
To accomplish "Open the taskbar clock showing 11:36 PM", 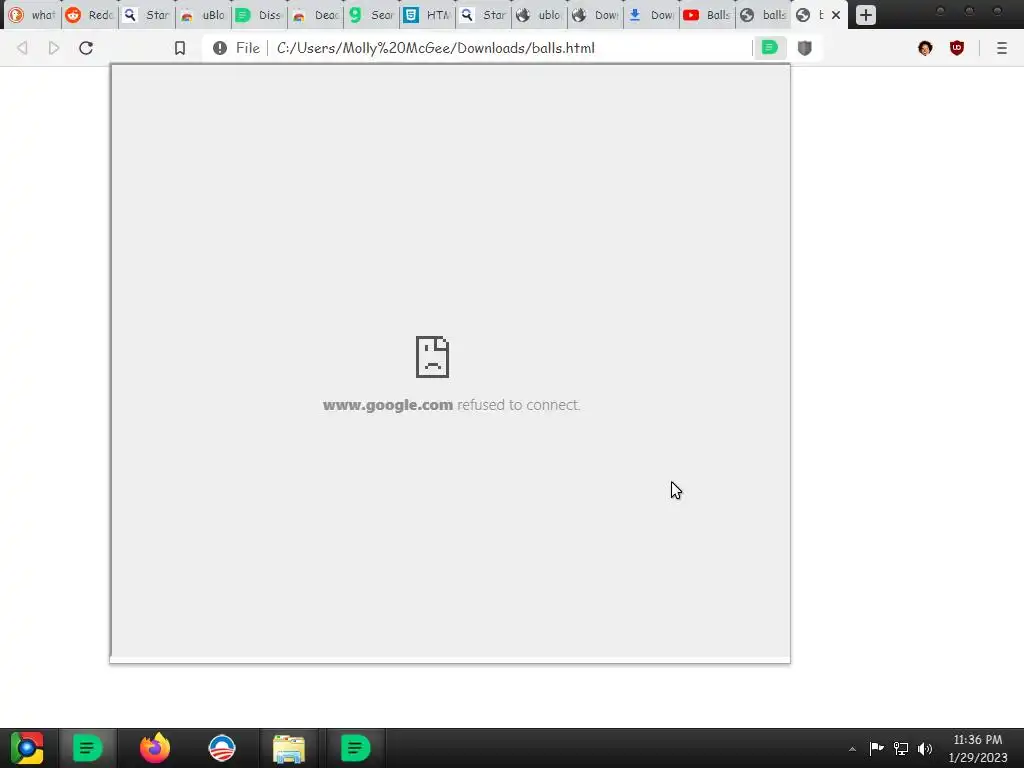I will click(978, 748).
